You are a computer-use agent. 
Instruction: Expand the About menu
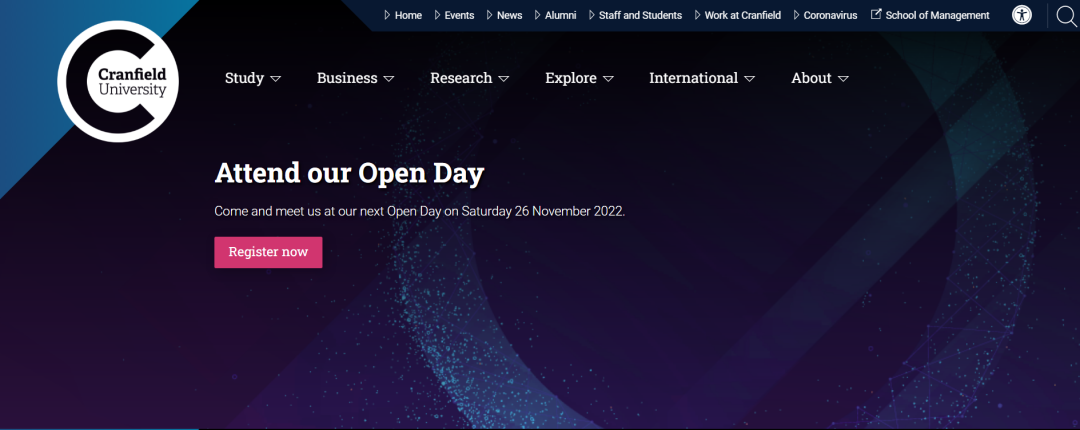[820, 79]
